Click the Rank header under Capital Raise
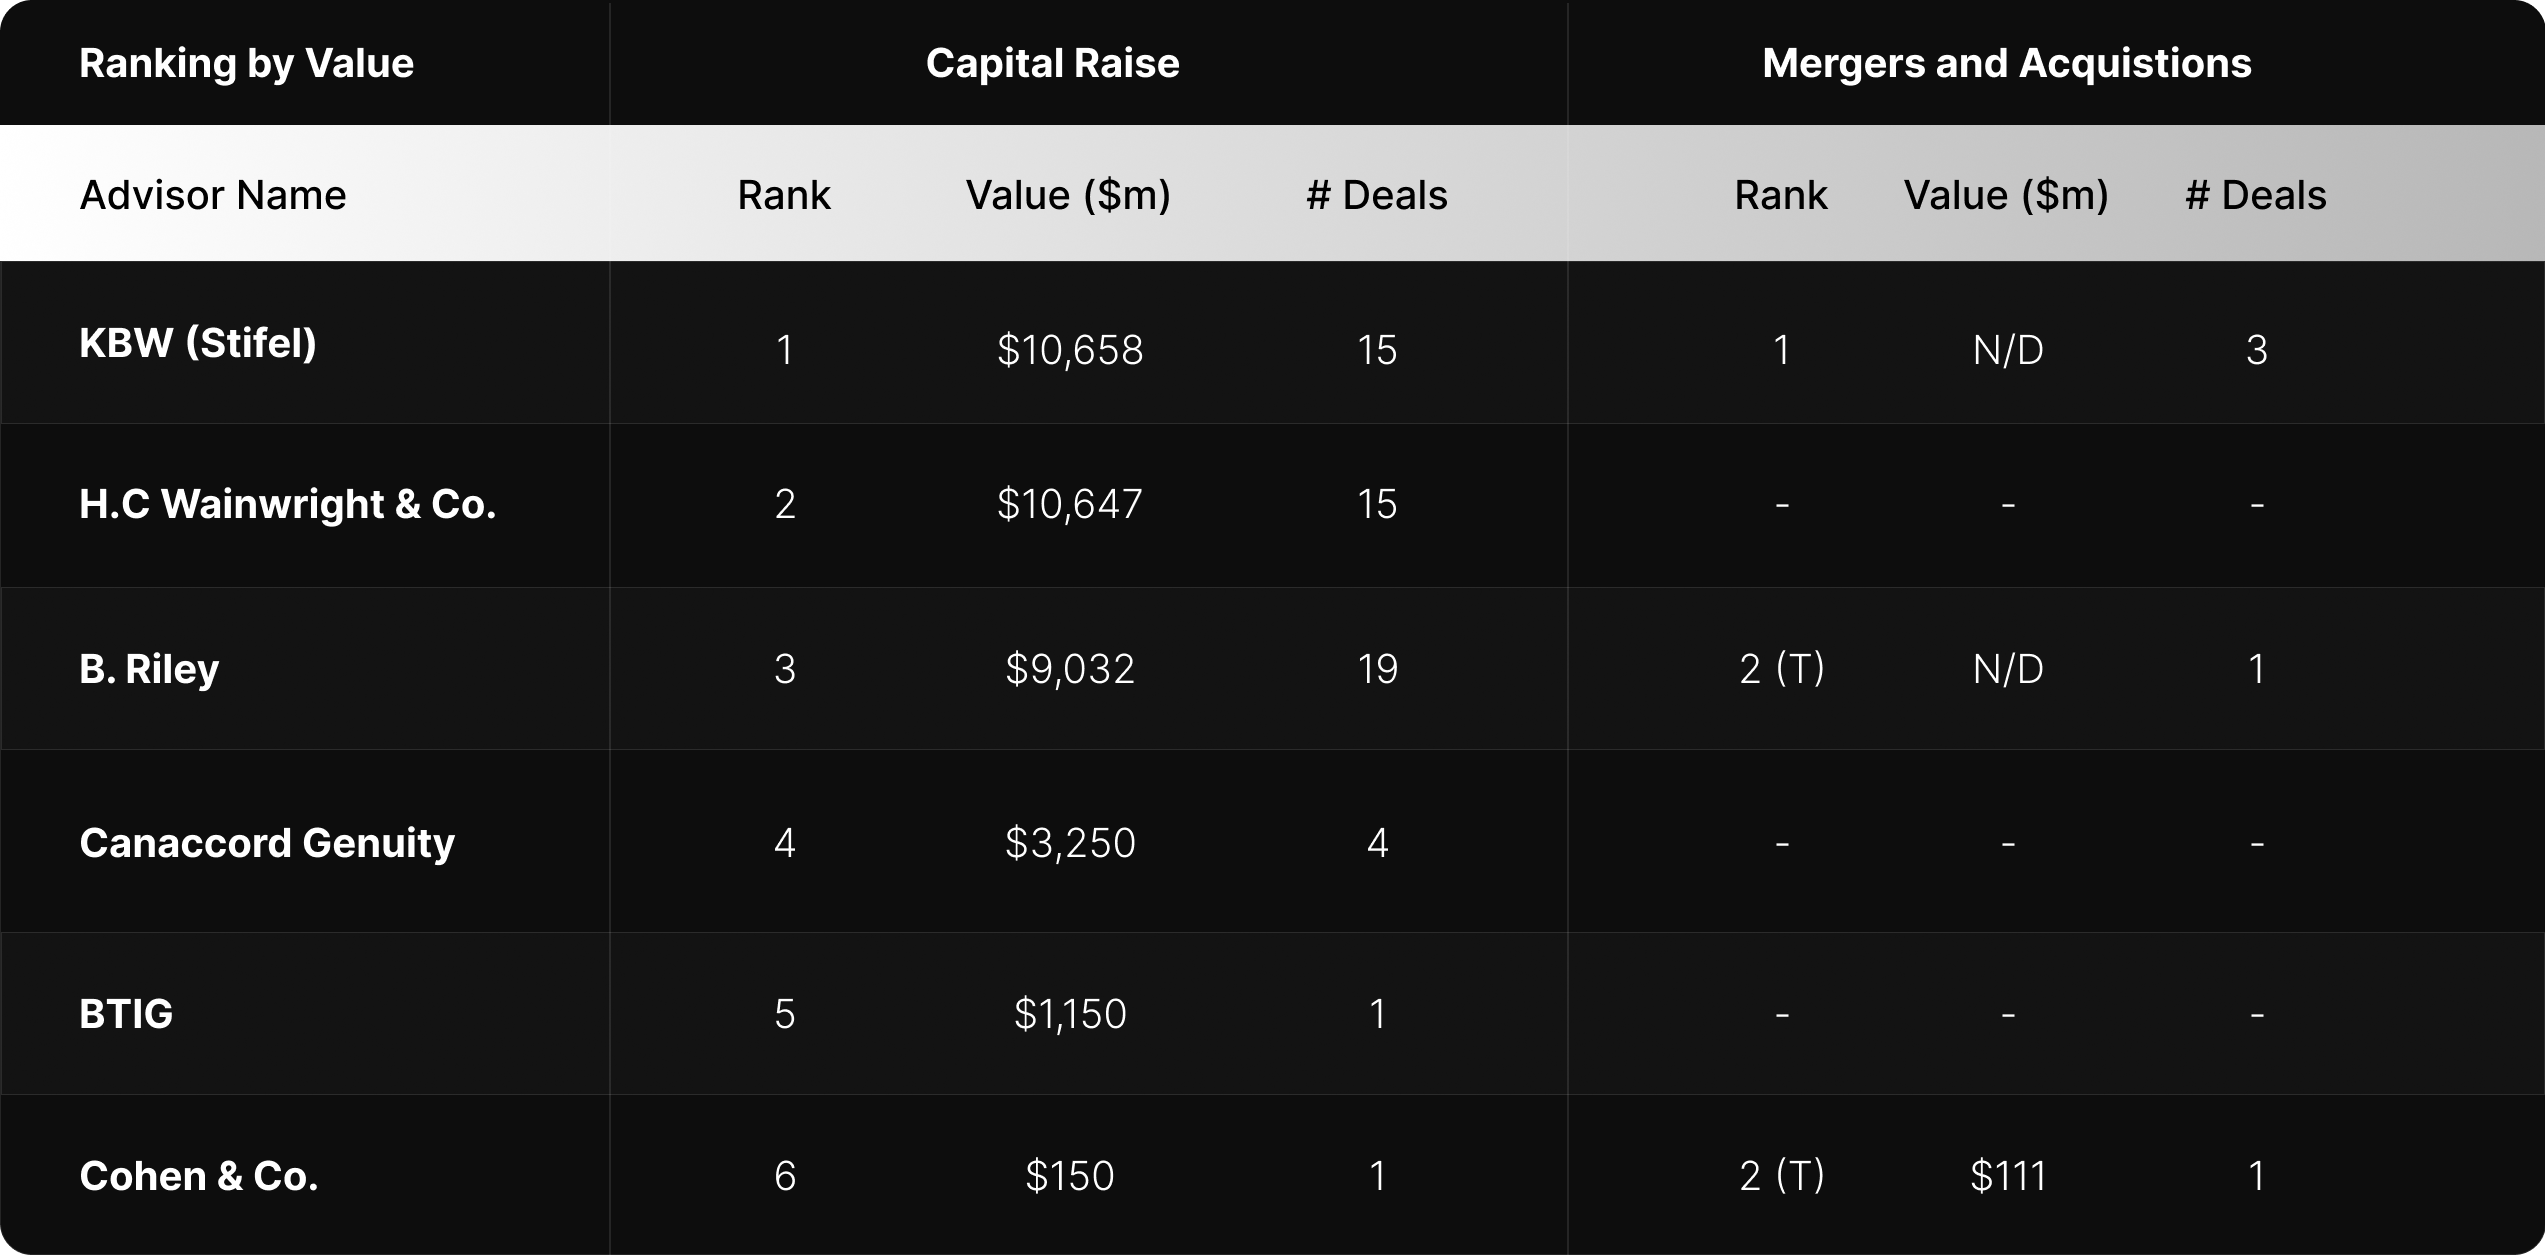The width and height of the screenshot is (2545, 1255). (784, 195)
